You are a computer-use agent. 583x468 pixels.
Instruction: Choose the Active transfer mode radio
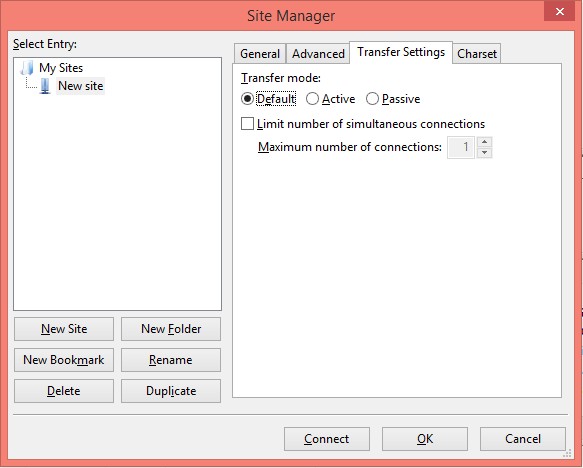(312, 99)
